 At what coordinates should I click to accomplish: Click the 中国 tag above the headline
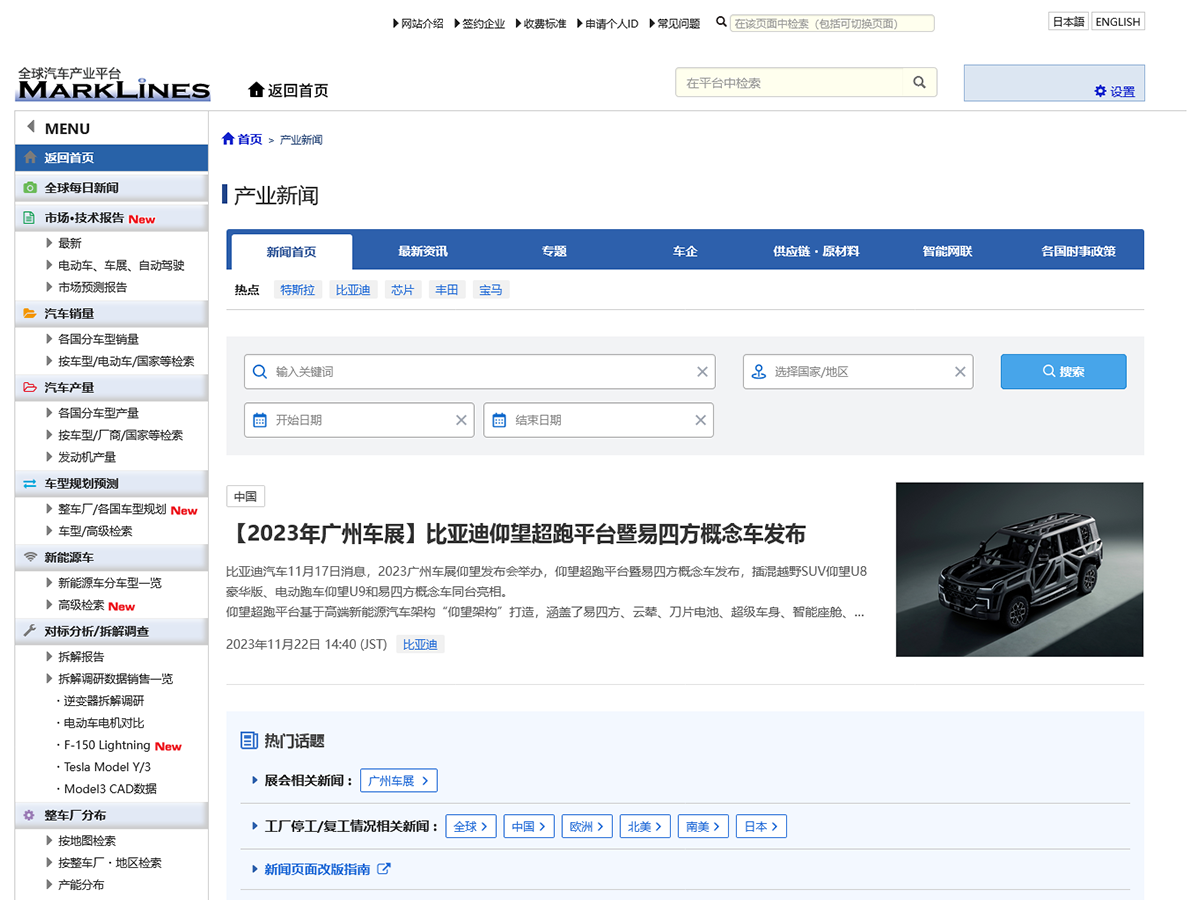coord(245,496)
